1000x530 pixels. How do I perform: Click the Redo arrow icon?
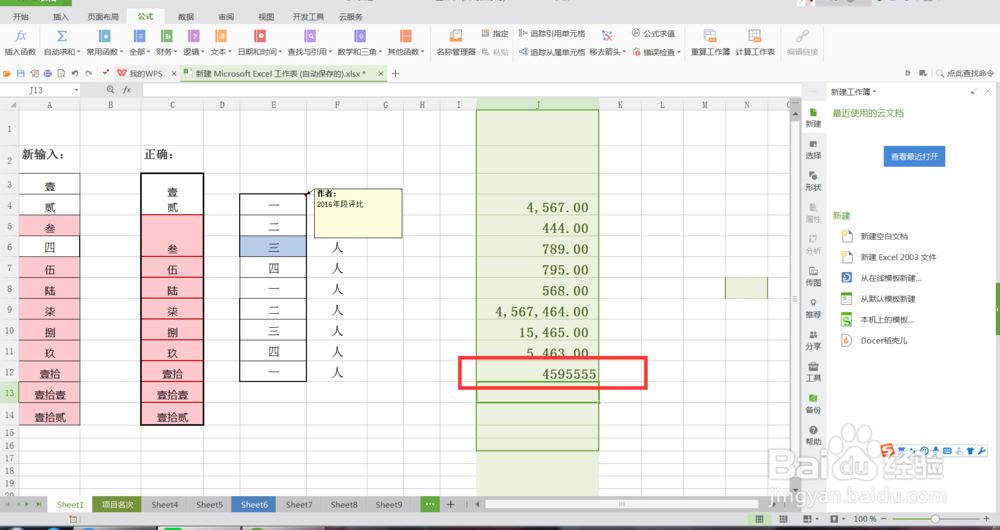click(x=88, y=74)
